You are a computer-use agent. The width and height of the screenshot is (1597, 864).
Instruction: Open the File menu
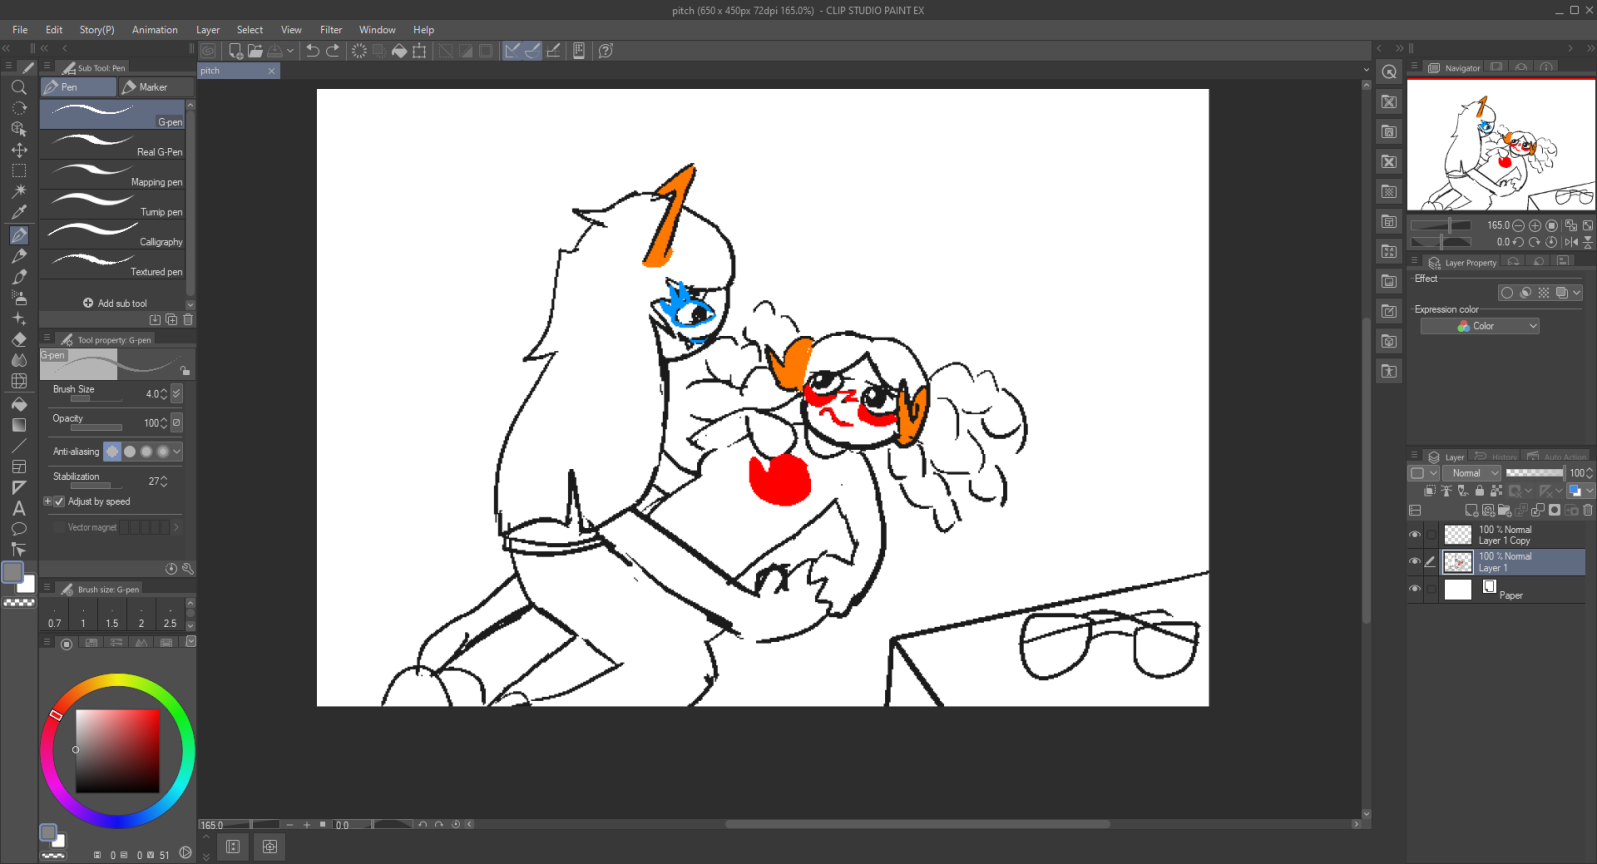click(20, 30)
